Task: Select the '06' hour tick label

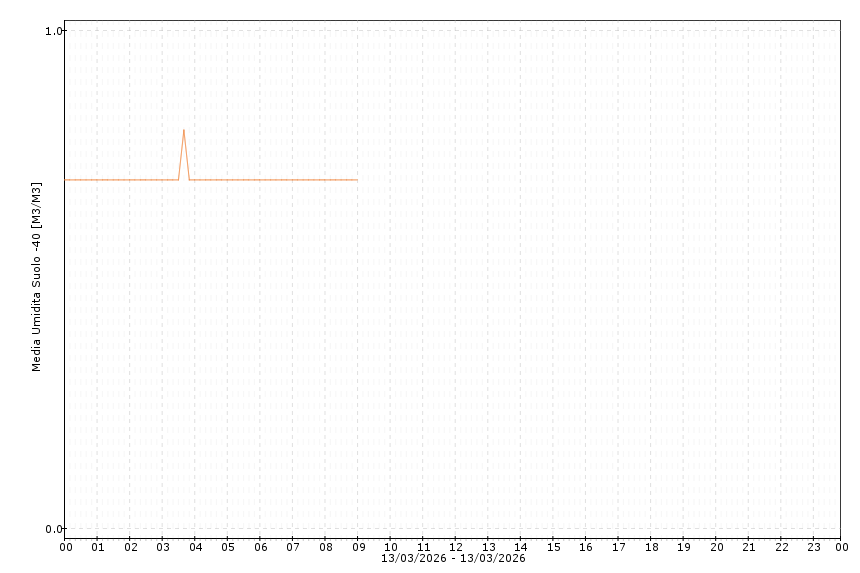Action: coord(260,547)
